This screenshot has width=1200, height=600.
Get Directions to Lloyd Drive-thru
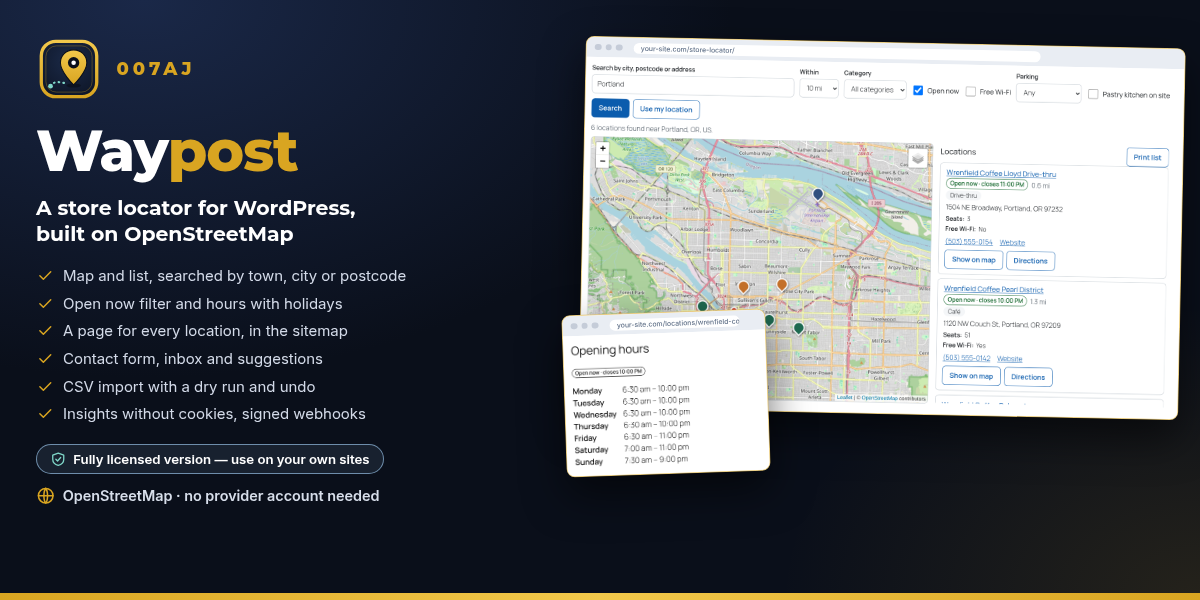[1030, 261]
